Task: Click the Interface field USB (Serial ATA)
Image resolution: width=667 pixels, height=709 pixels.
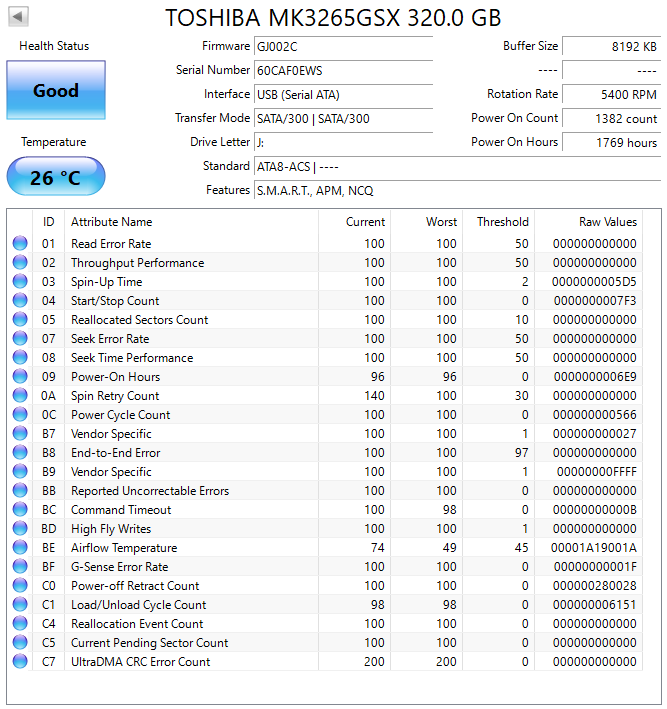Action: click(343, 95)
